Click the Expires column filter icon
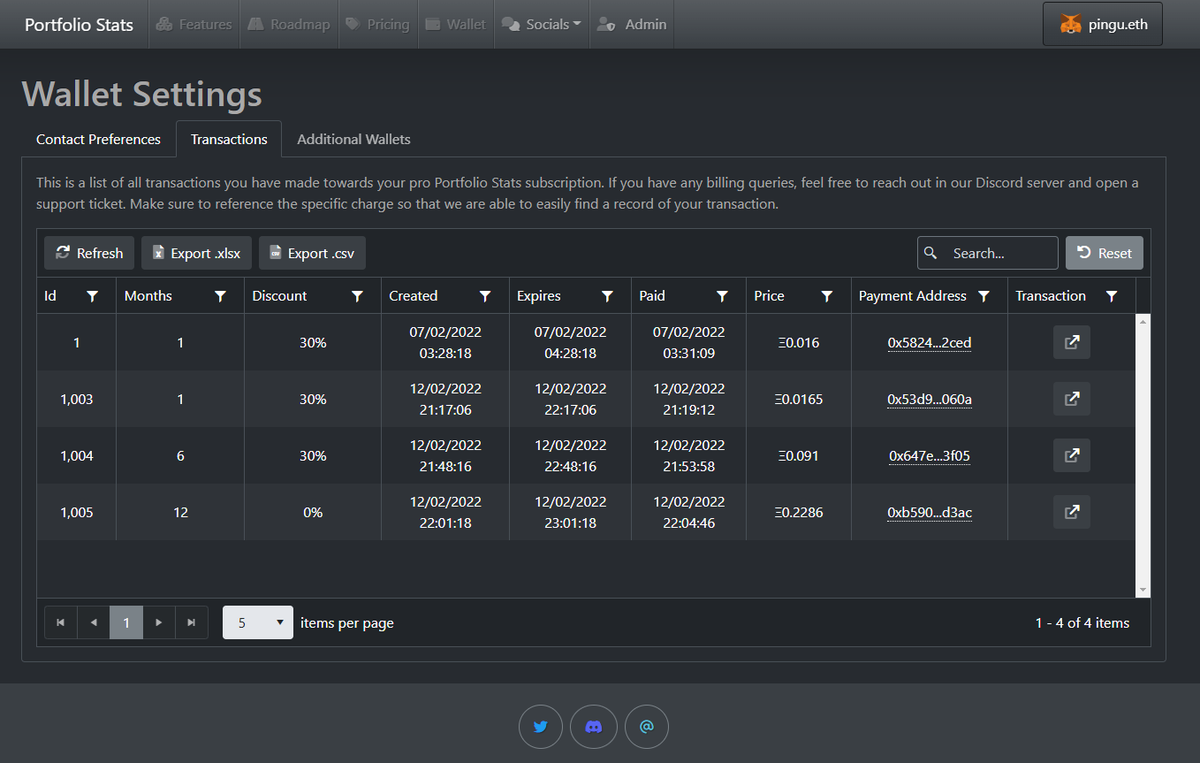The image size is (1200, 763). (x=607, y=296)
